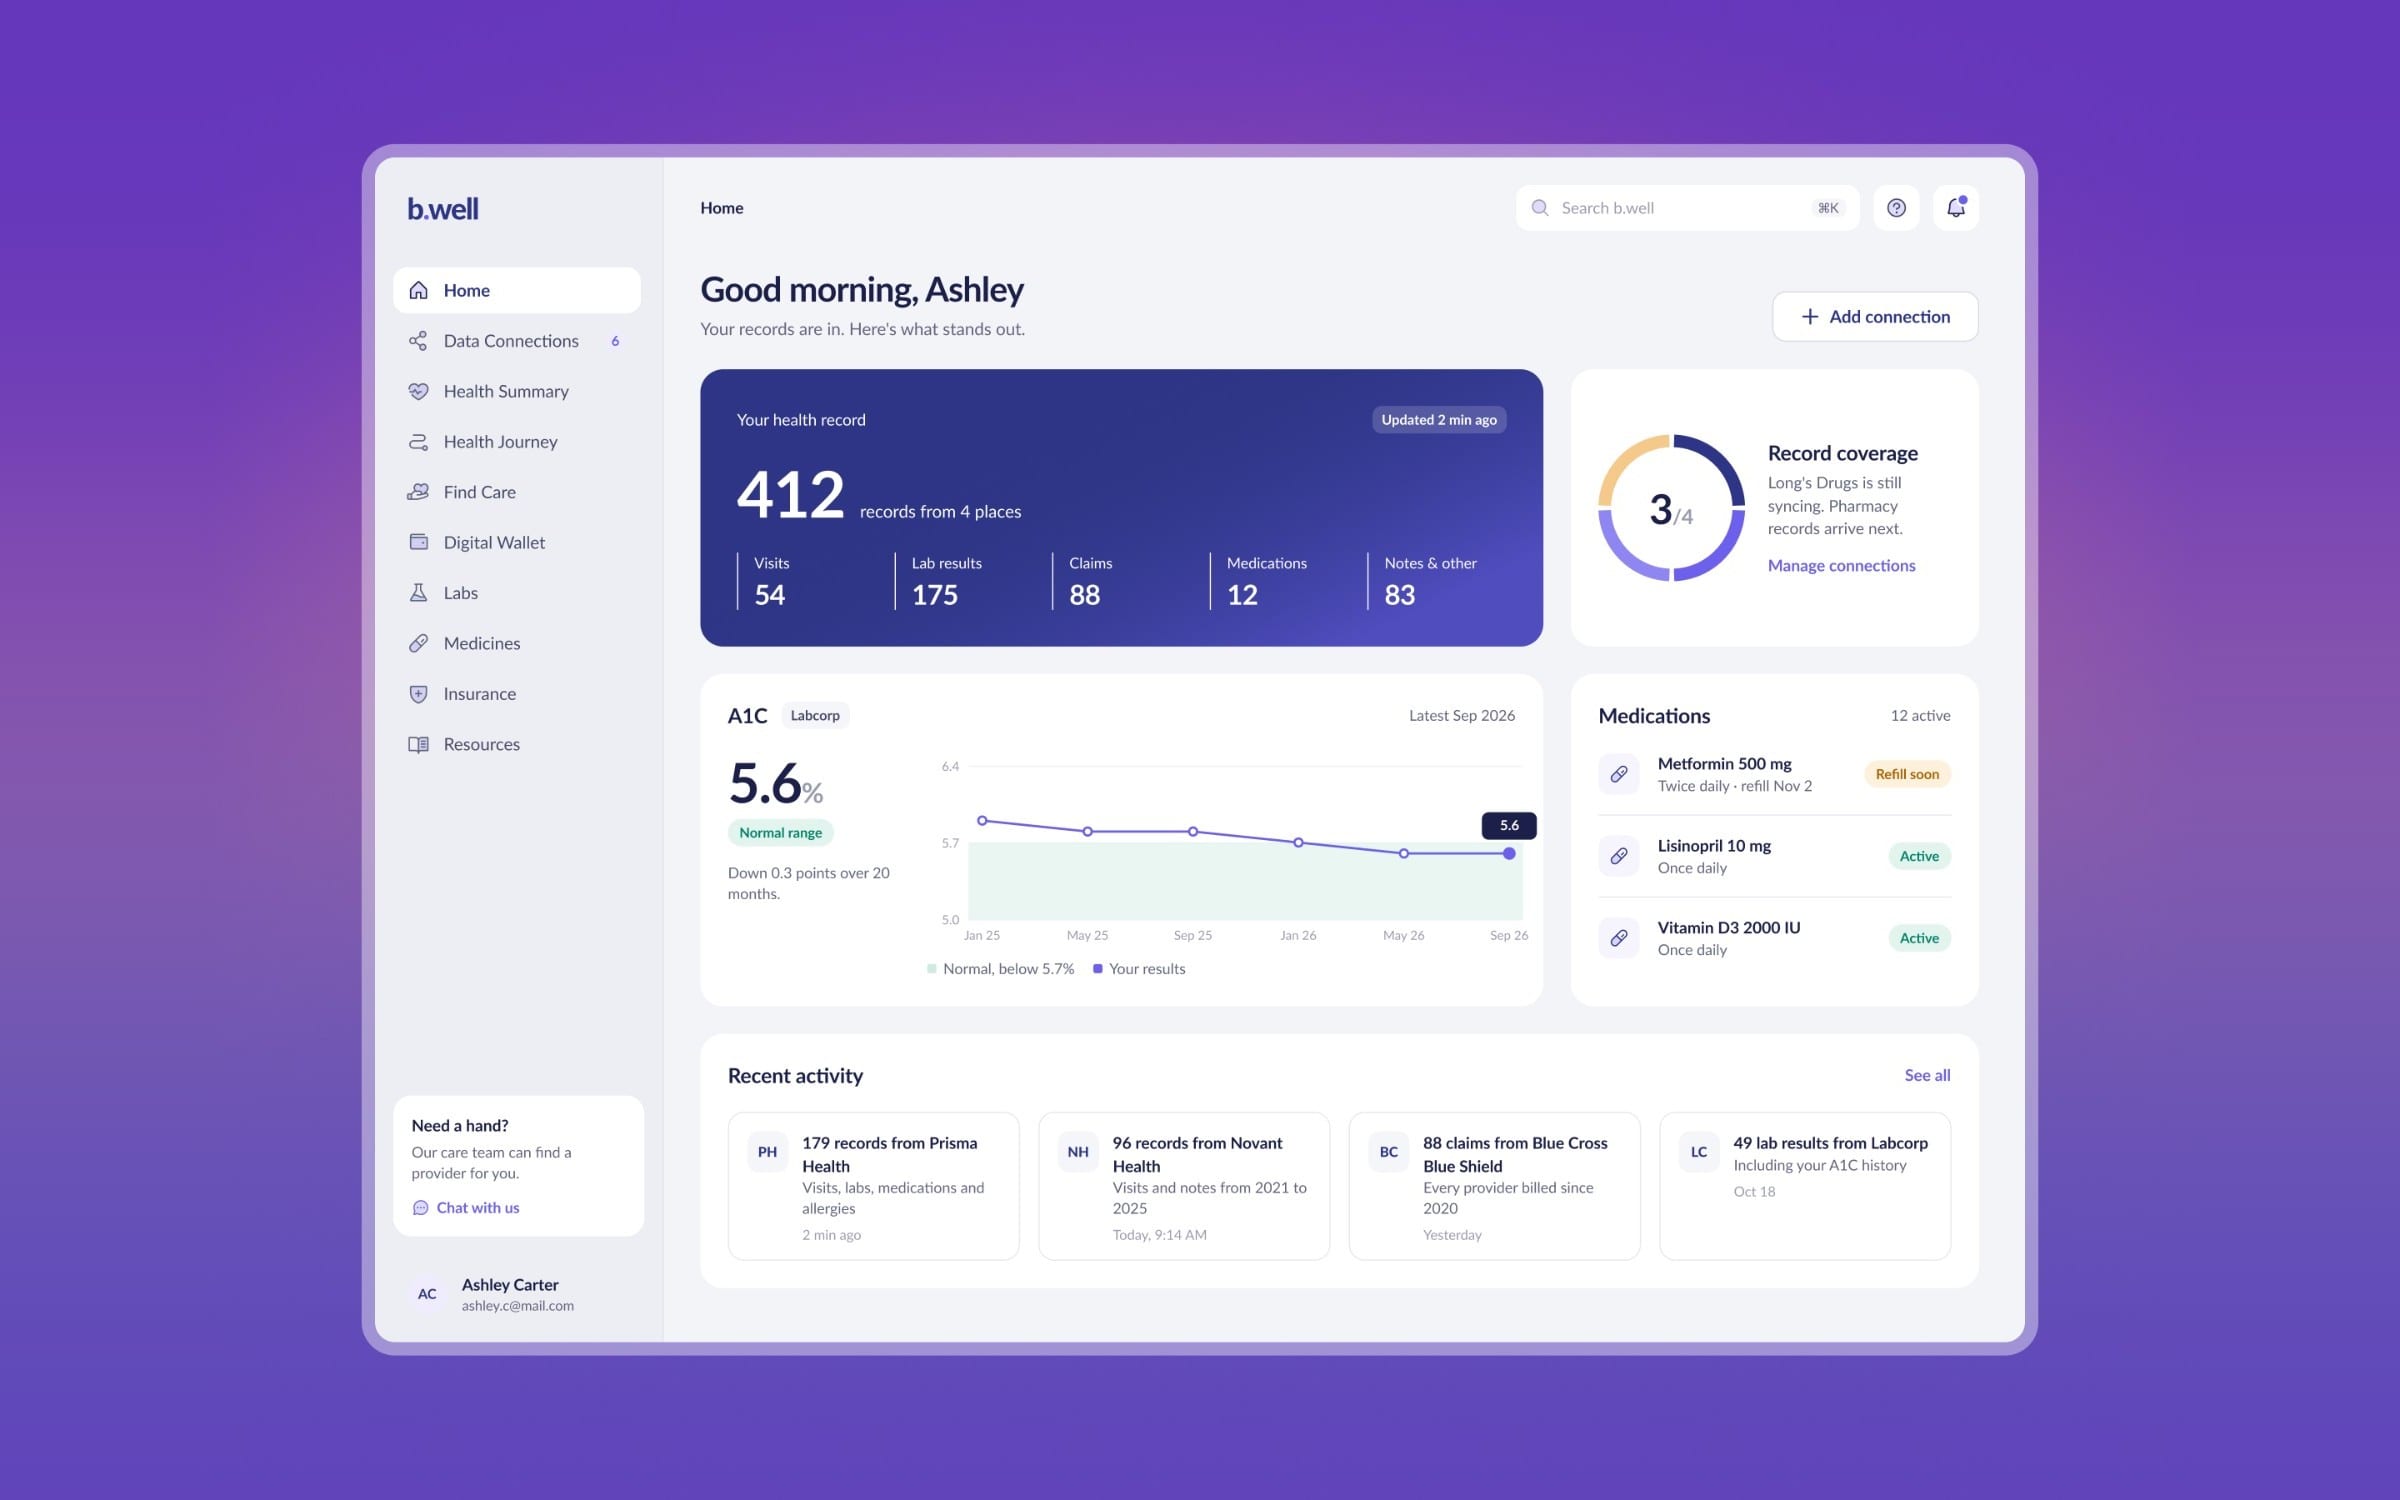Open the notifications bell icon
2400x1500 pixels.
coord(1956,208)
